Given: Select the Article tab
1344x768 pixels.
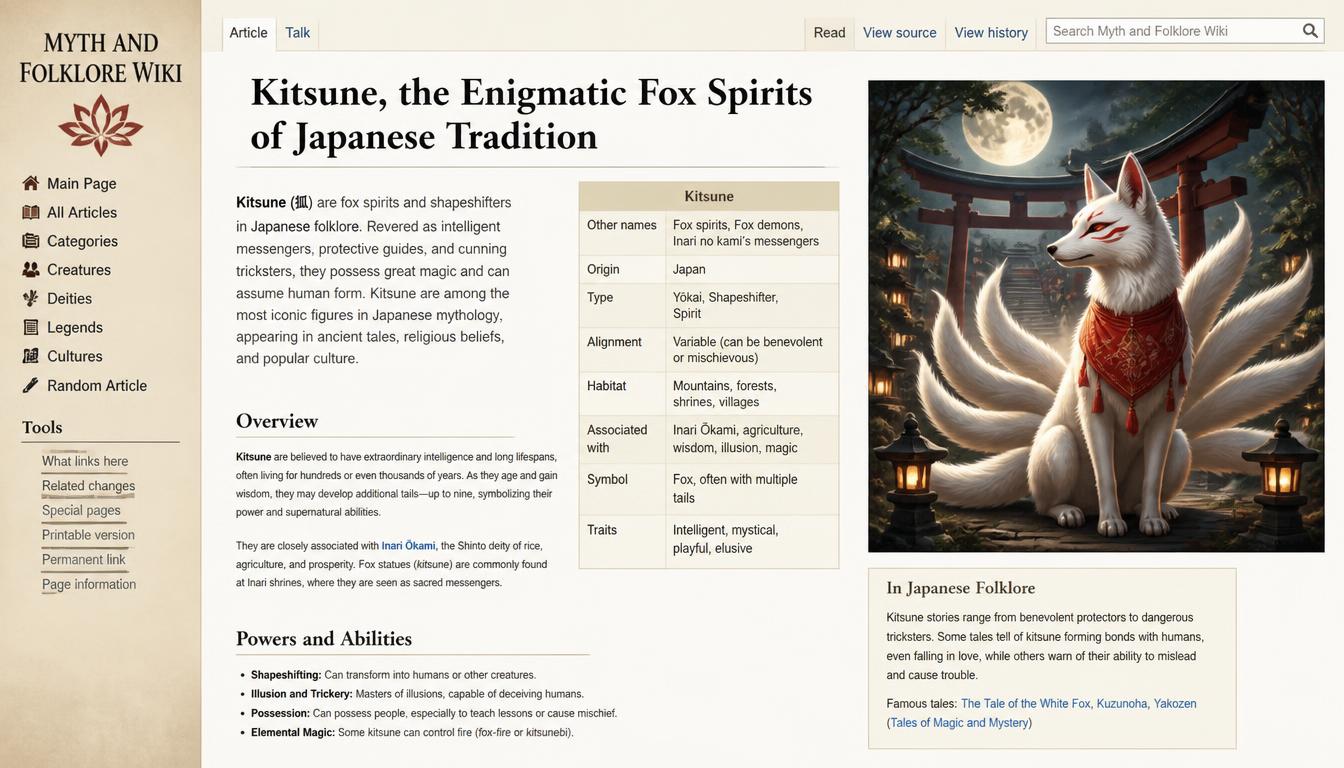Looking at the screenshot, I should point(249,33).
